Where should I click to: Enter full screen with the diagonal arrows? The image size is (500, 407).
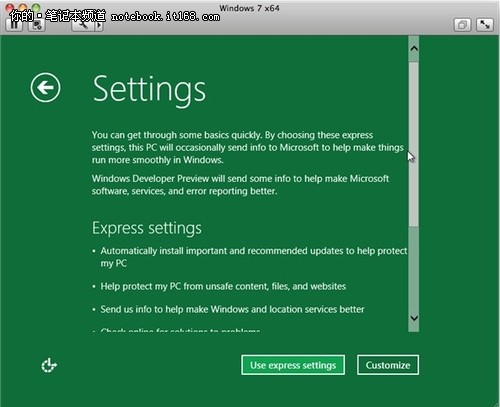485,25
